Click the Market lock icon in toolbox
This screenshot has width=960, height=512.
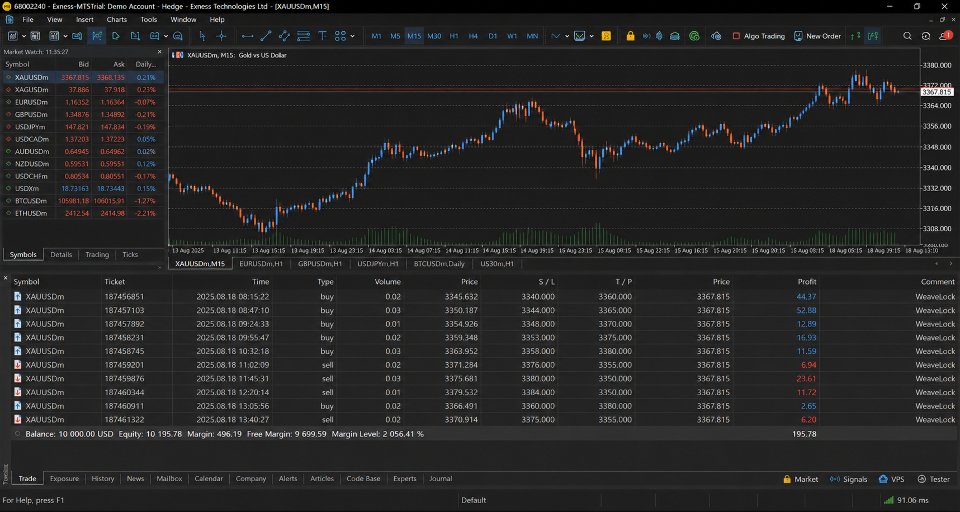point(787,479)
